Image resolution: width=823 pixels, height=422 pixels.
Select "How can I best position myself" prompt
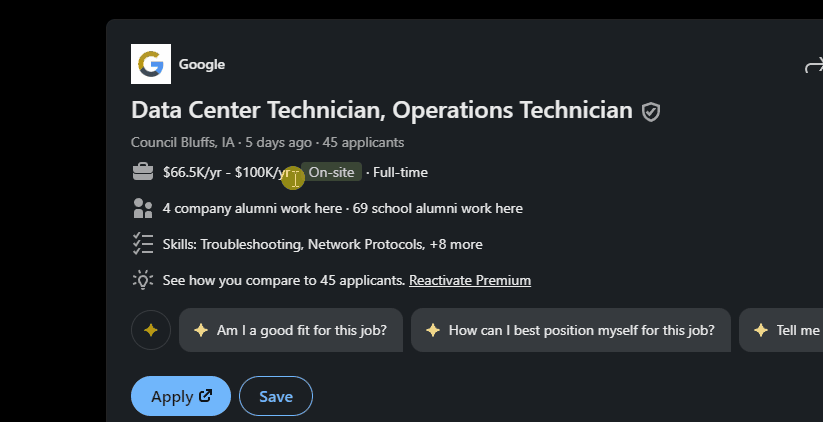[570, 330]
